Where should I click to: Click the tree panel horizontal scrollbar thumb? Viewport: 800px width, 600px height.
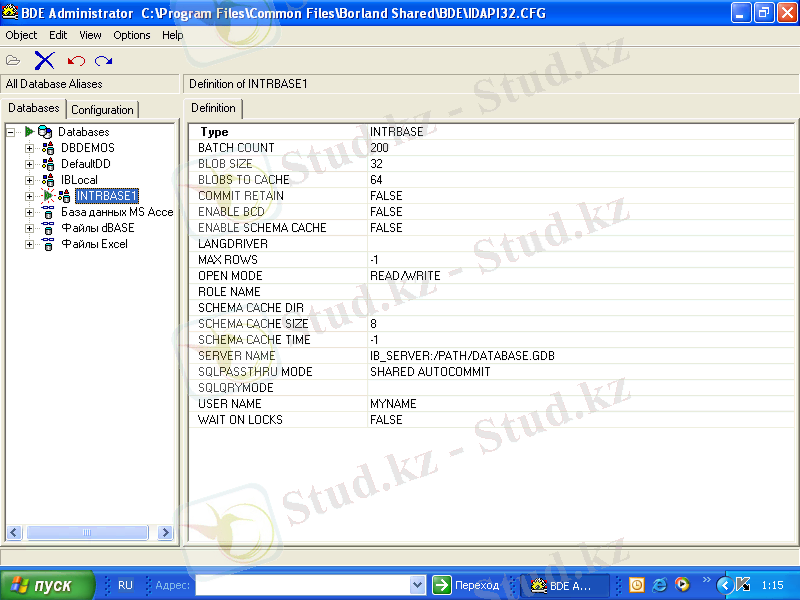coord(87,532)
